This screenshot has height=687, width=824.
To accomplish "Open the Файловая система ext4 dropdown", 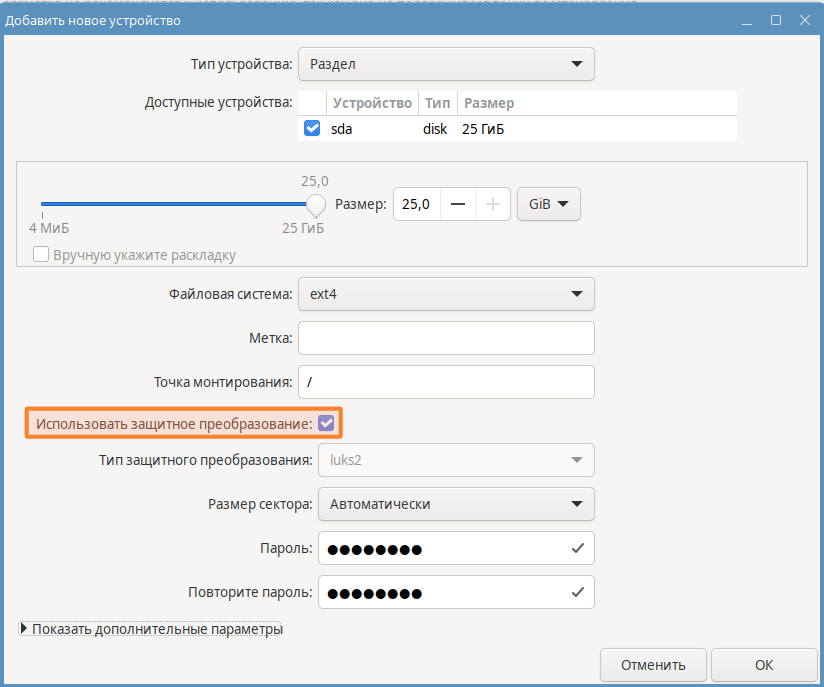I will click(x=446, y=294).
